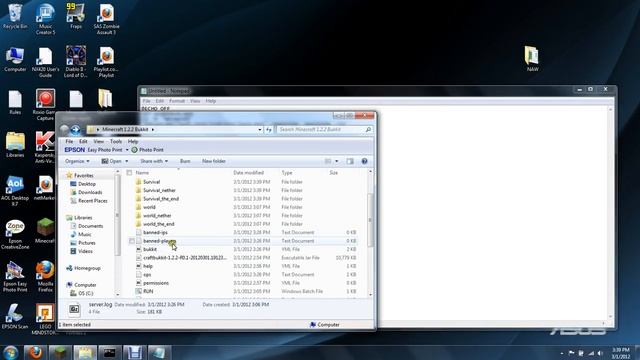Open the address bar history dropdown

(260, 129)
